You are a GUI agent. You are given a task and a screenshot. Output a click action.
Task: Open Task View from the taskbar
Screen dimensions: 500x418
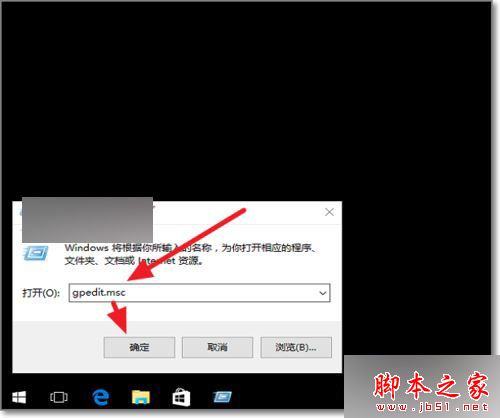point(59,397)
